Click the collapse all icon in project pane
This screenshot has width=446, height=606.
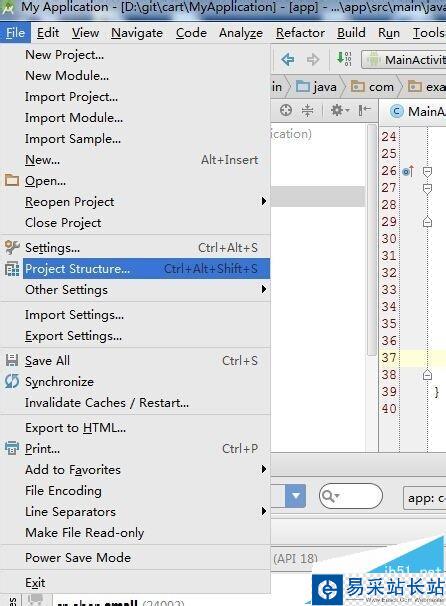308,111
